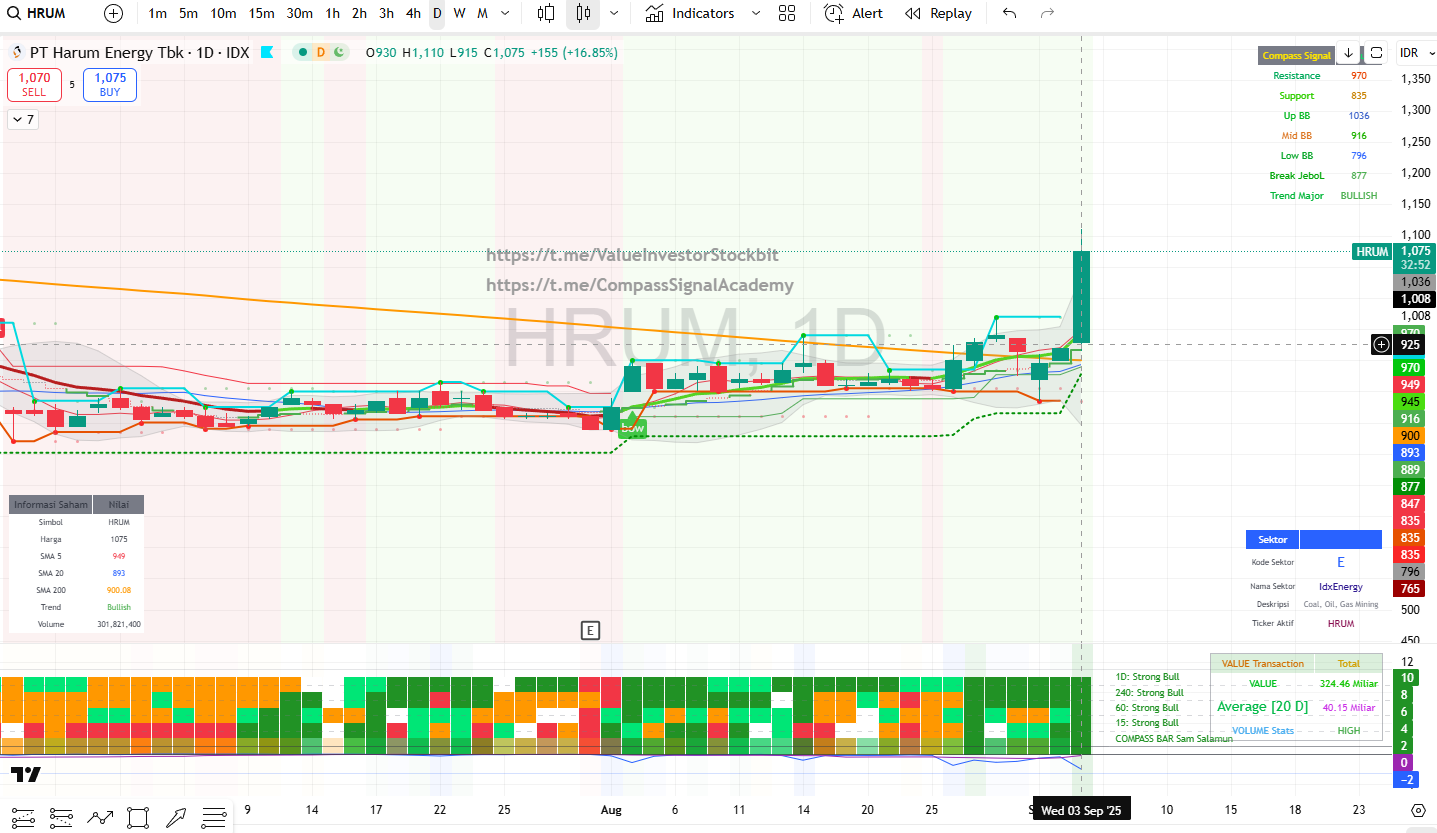
Task: Click the E earnings marker
Action: [x=591, y=630]
